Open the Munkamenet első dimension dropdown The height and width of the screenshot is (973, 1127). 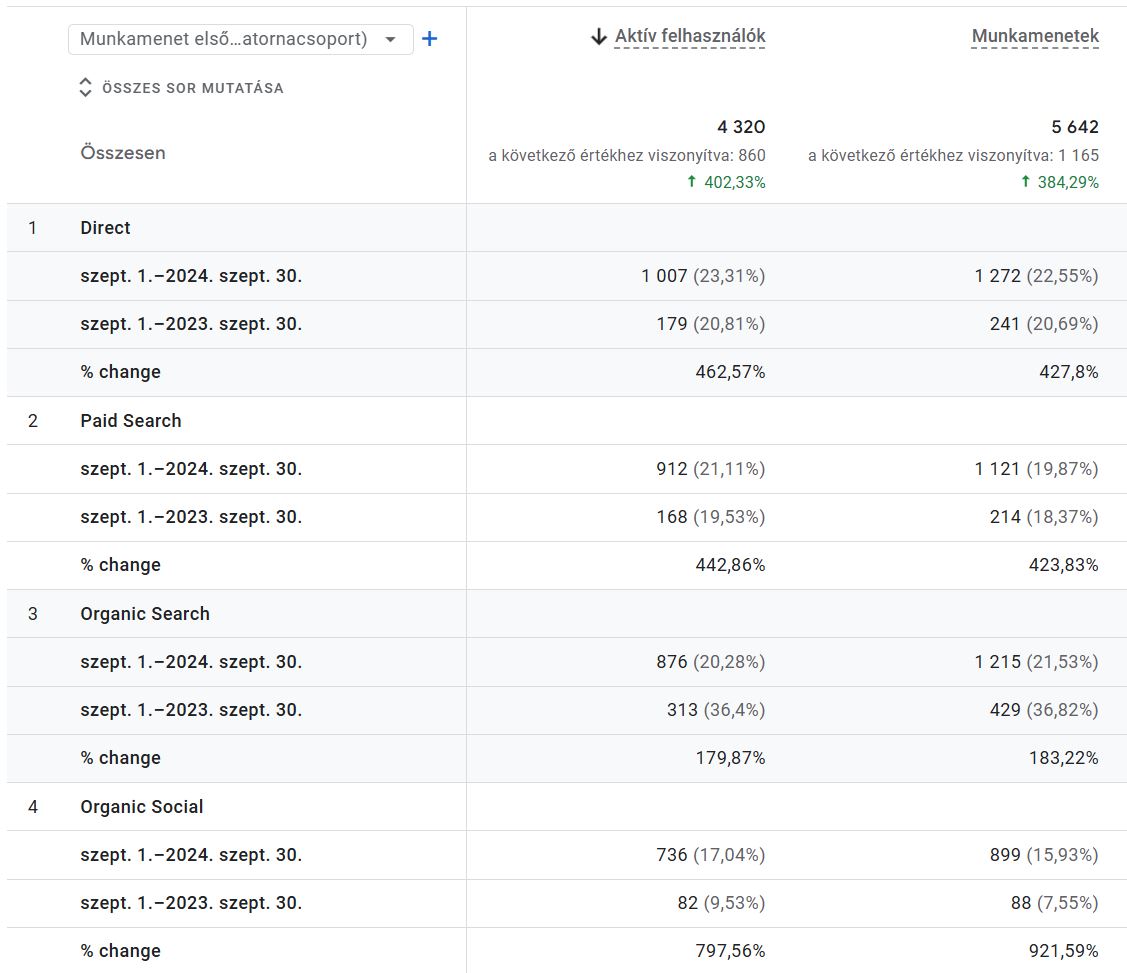click(x=225, y=39)
